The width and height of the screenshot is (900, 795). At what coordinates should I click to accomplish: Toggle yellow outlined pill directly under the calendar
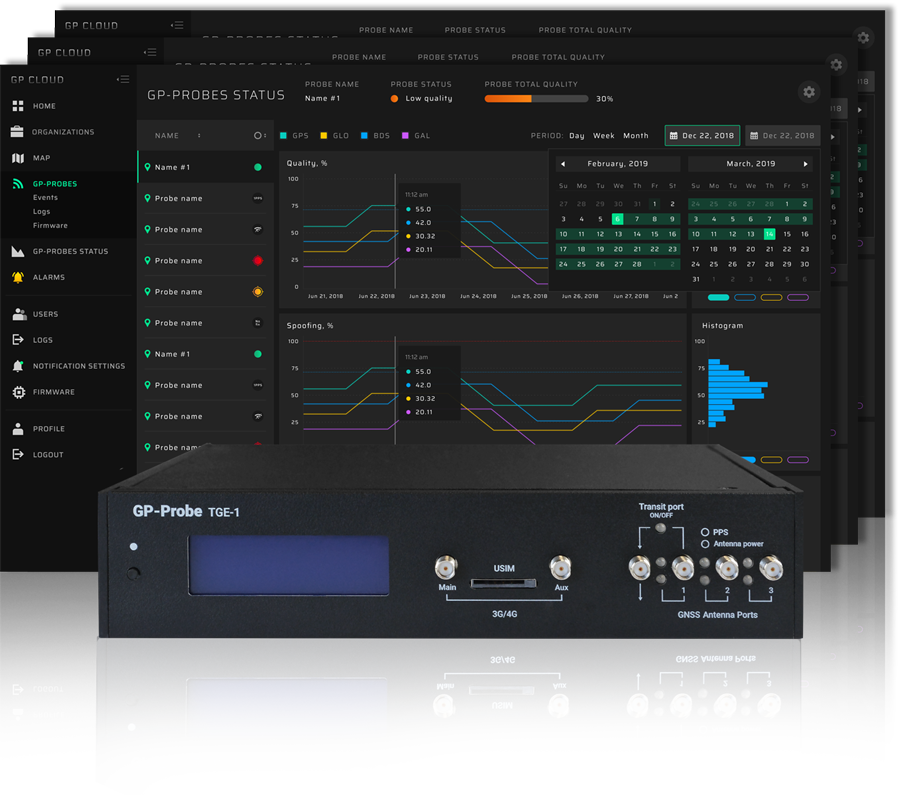(771, 297)
